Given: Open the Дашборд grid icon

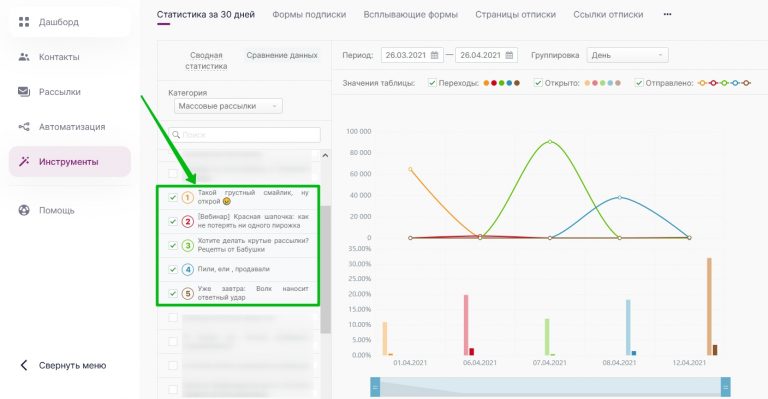Looking at the screenshot, I should [24, 22].
